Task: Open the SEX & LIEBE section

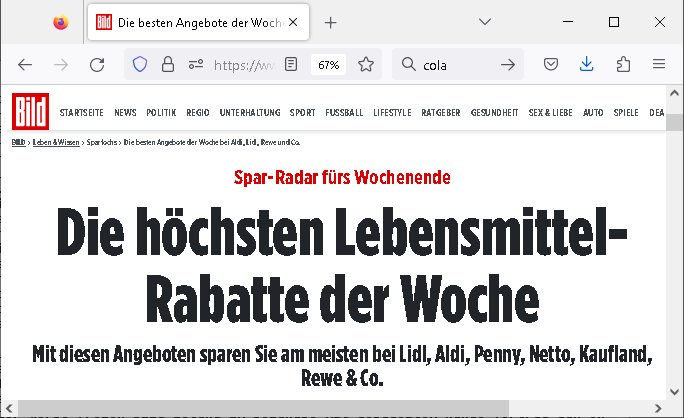Action: pyautogui.click(x=551, y=113)
